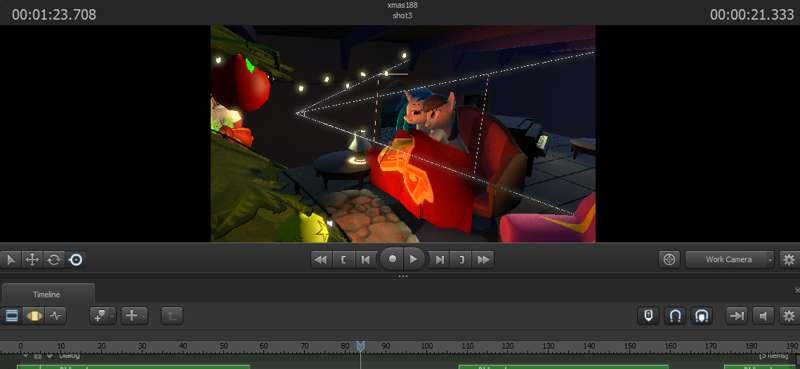800x369 pixels.
Task: Switch to the Timeline tab
Action: [x=47, y=294]
